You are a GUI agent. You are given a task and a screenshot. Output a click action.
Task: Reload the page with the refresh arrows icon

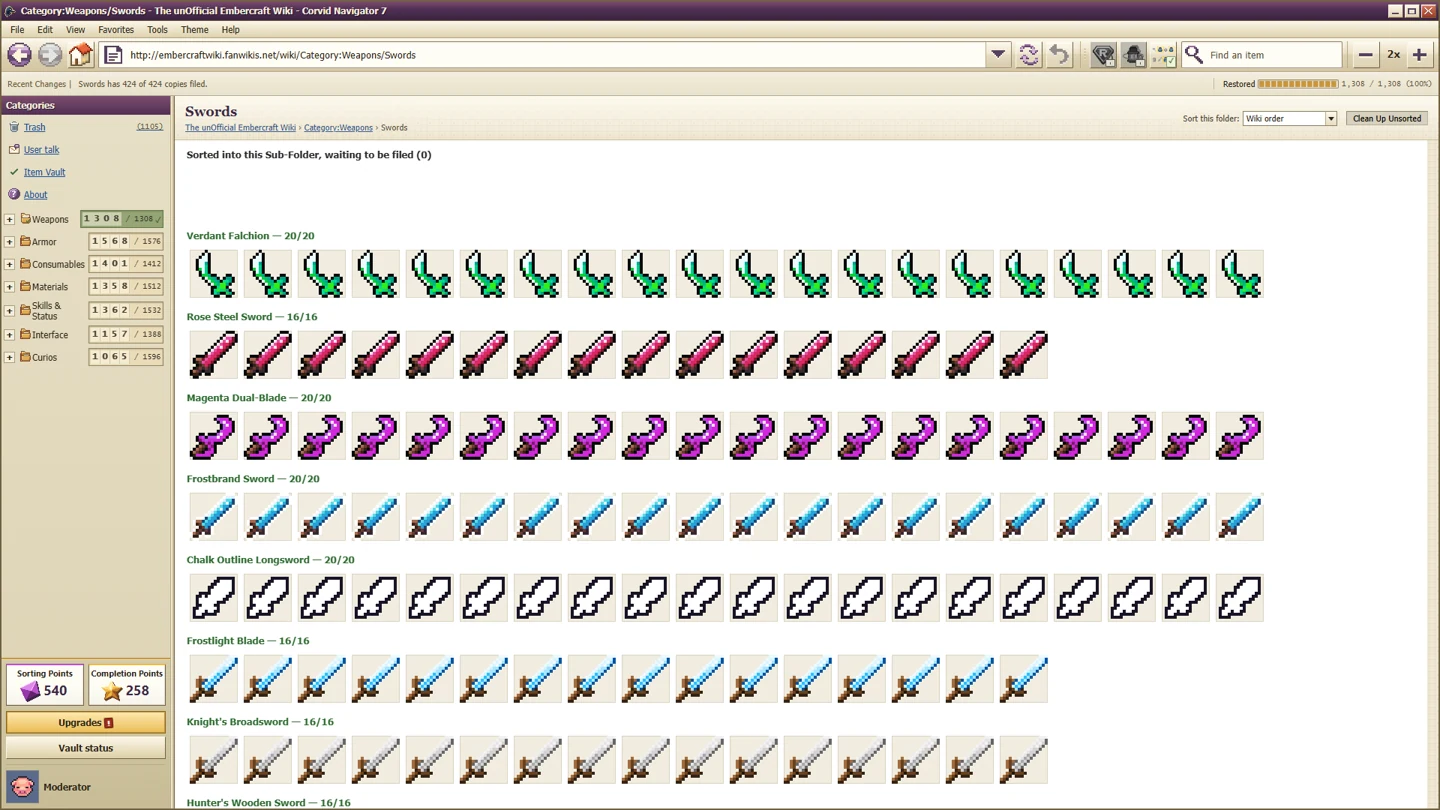pyautogui.click(x=1028, y=55)
